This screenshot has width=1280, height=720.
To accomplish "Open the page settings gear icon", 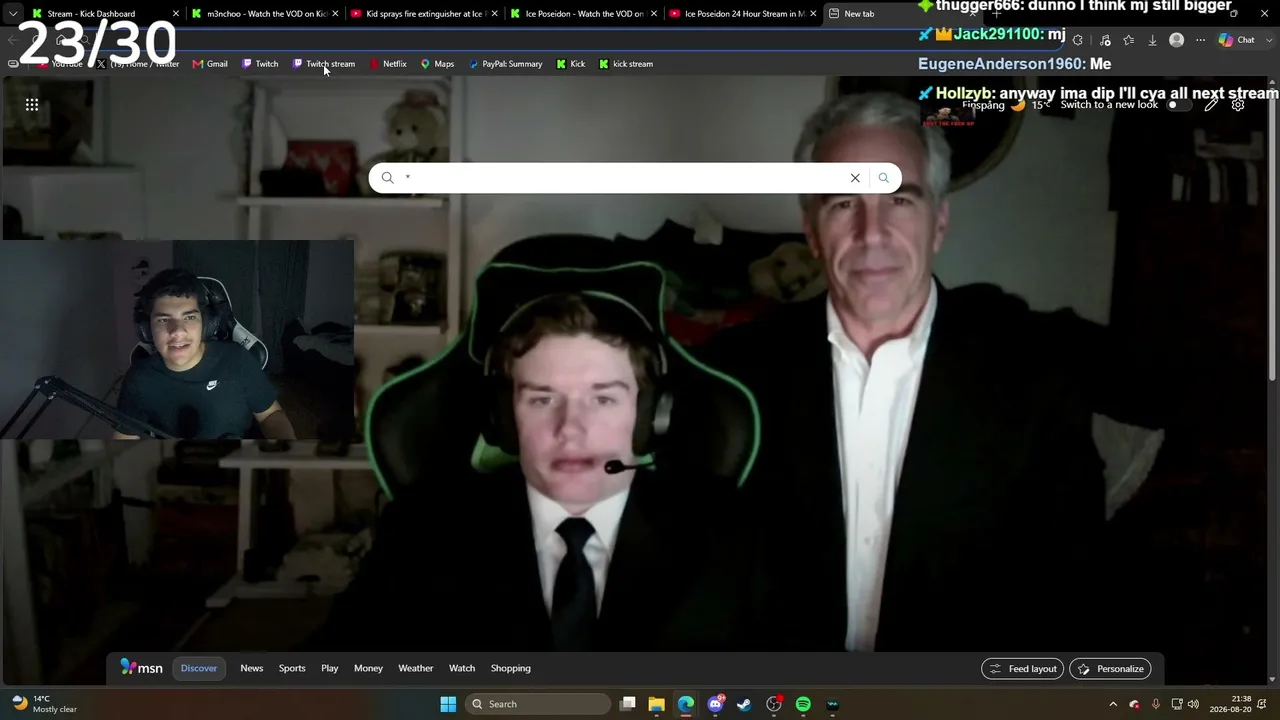I will (x=1238, y=105).
